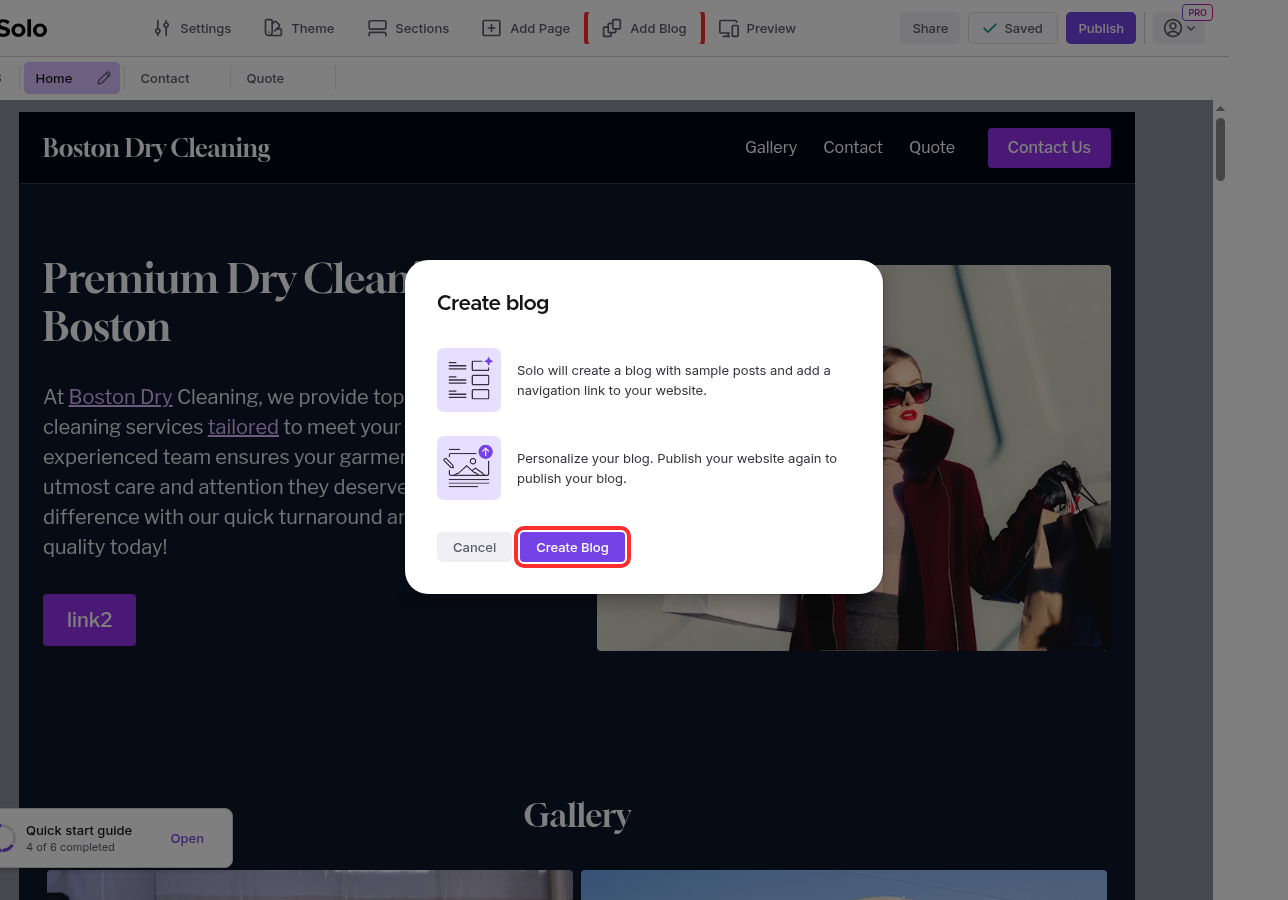Click the scrollbar up arrow
Viewport: 1288px width, 900px height.
pos(1220,108)
